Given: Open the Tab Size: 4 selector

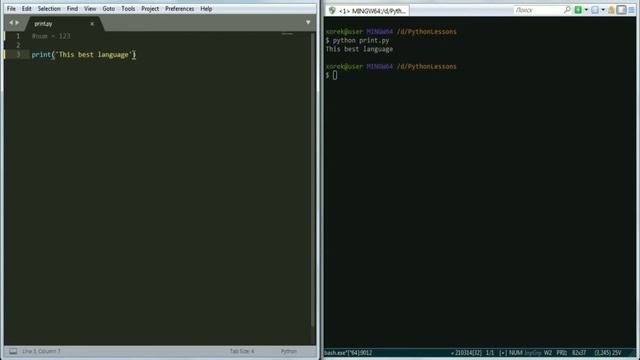Looking at the screenshot, I should pyautogui.click(x=242, y=351).
